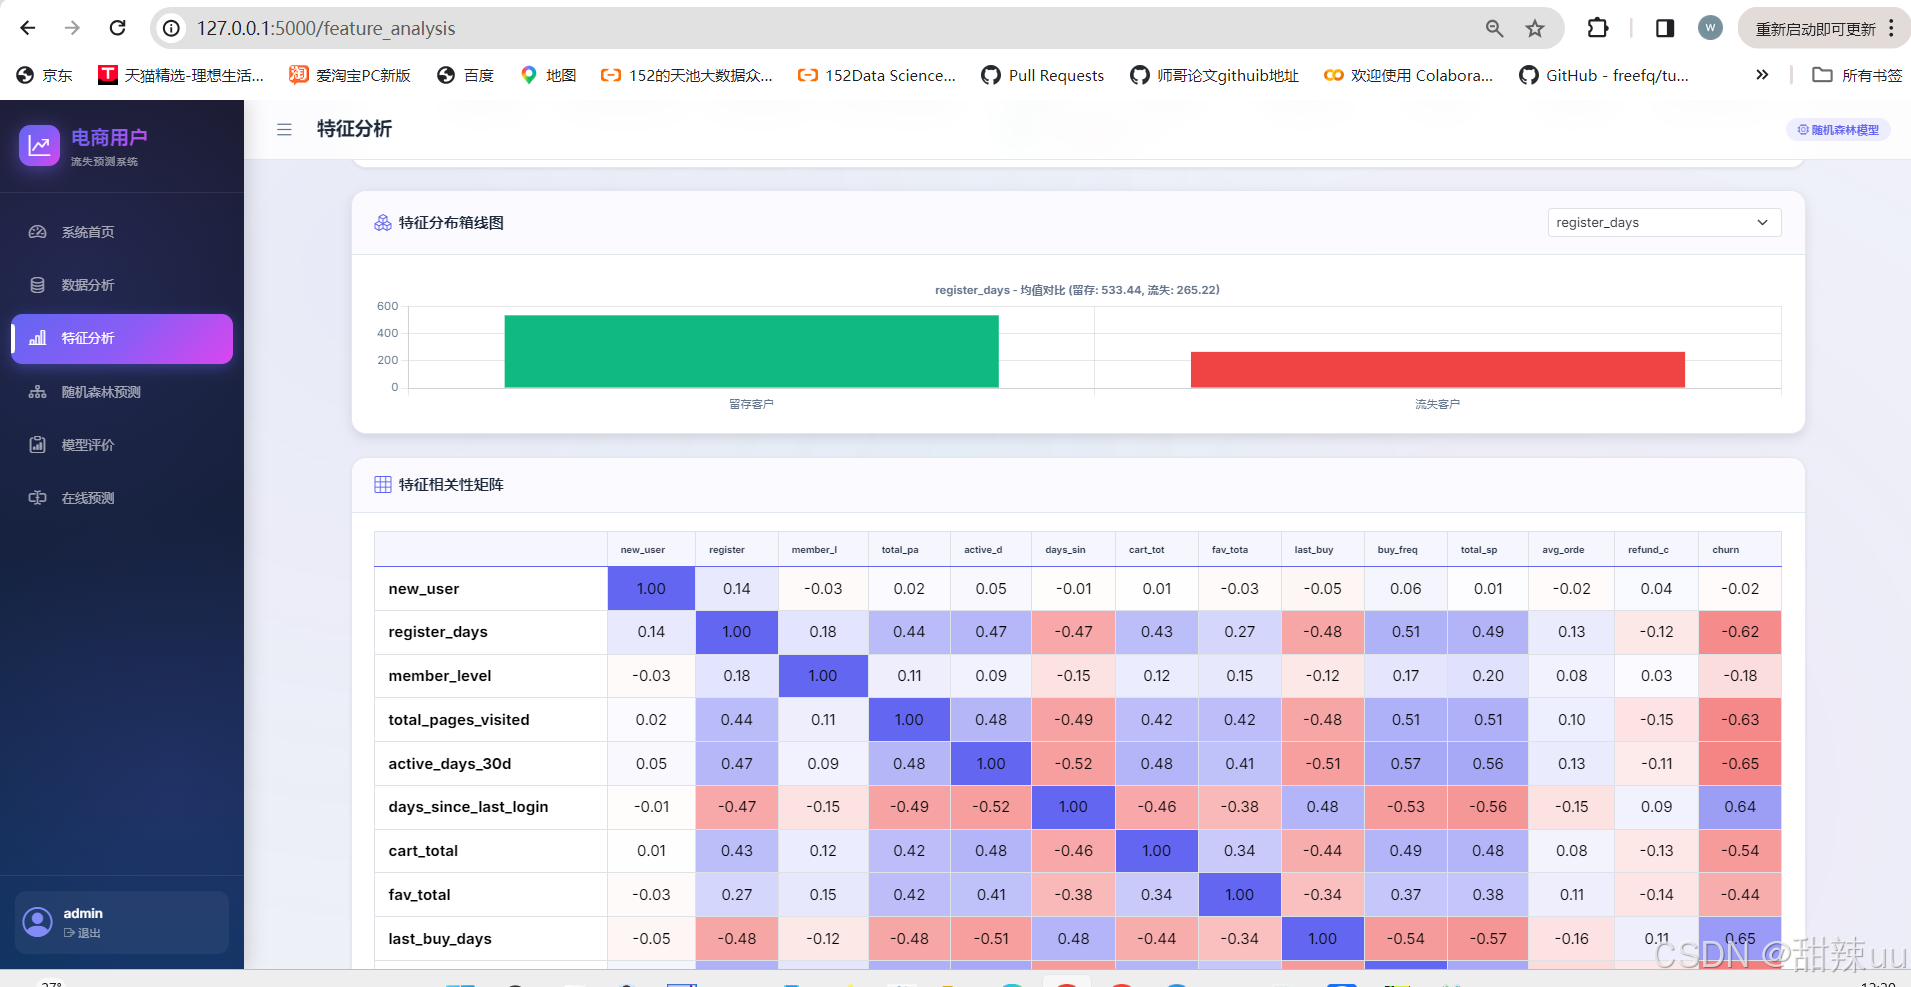
Task: Bookmark this page with the star icon
Action: pyautogui.click(x=1535, y=28)
